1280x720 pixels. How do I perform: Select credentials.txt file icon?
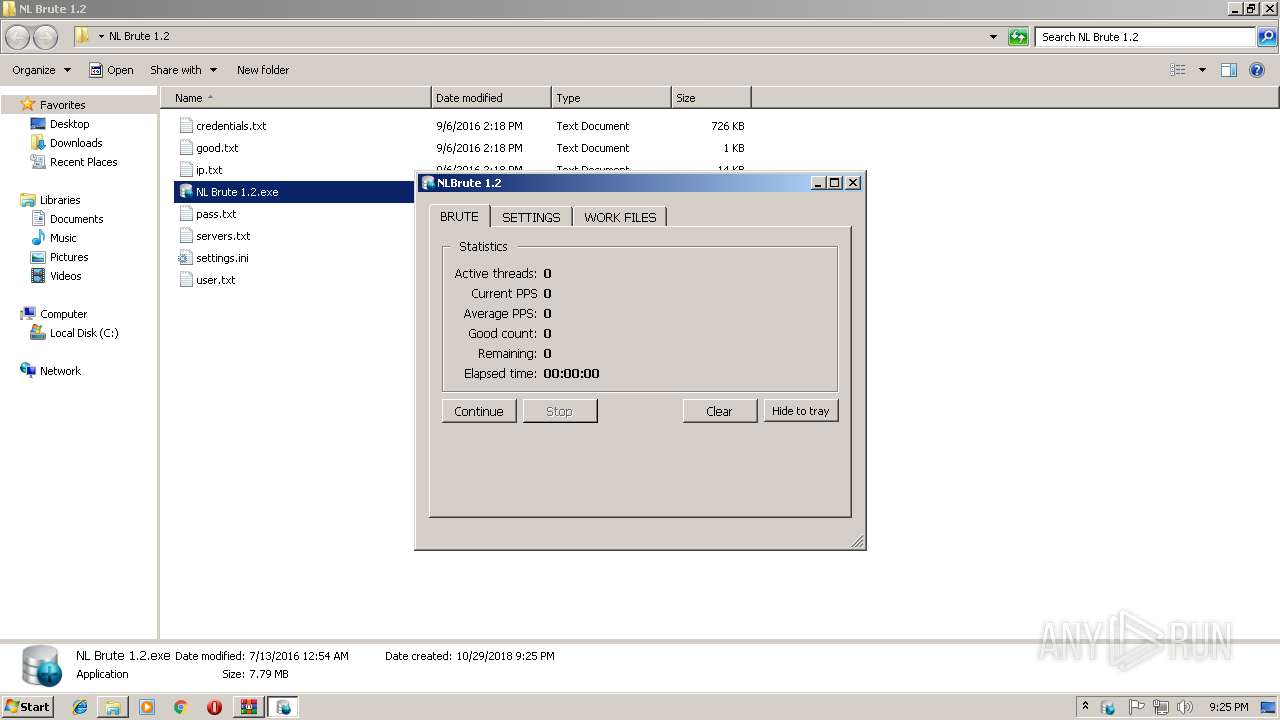[x=185, y=126]
